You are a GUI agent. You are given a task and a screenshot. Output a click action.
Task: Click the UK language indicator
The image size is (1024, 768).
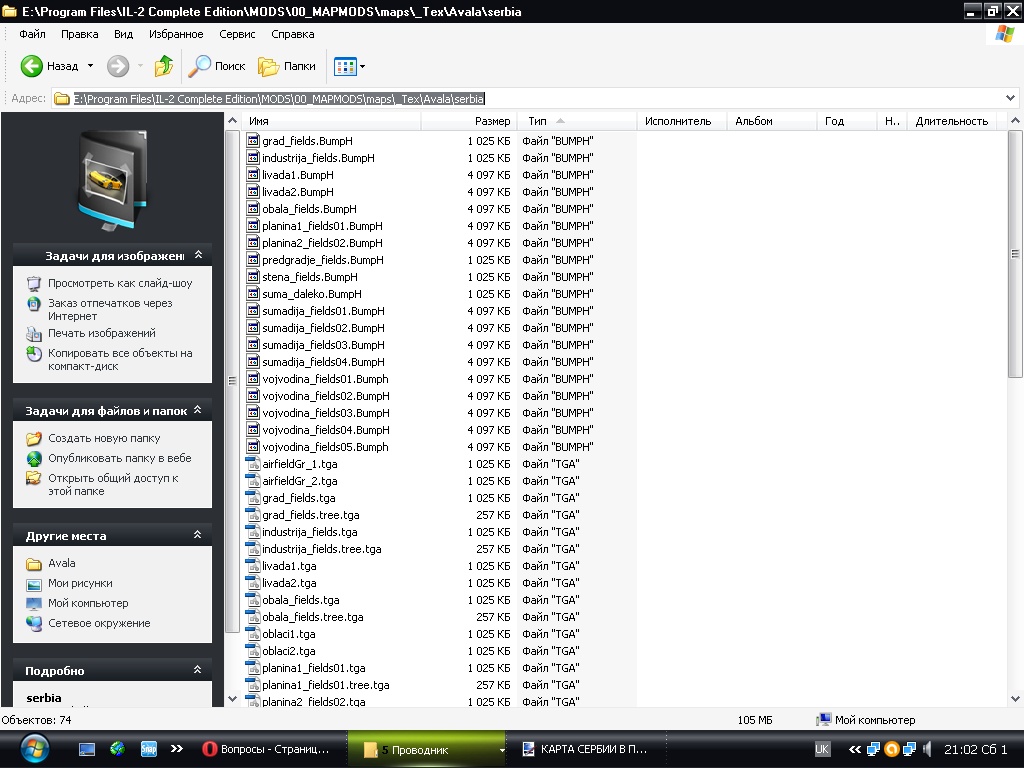822,749
